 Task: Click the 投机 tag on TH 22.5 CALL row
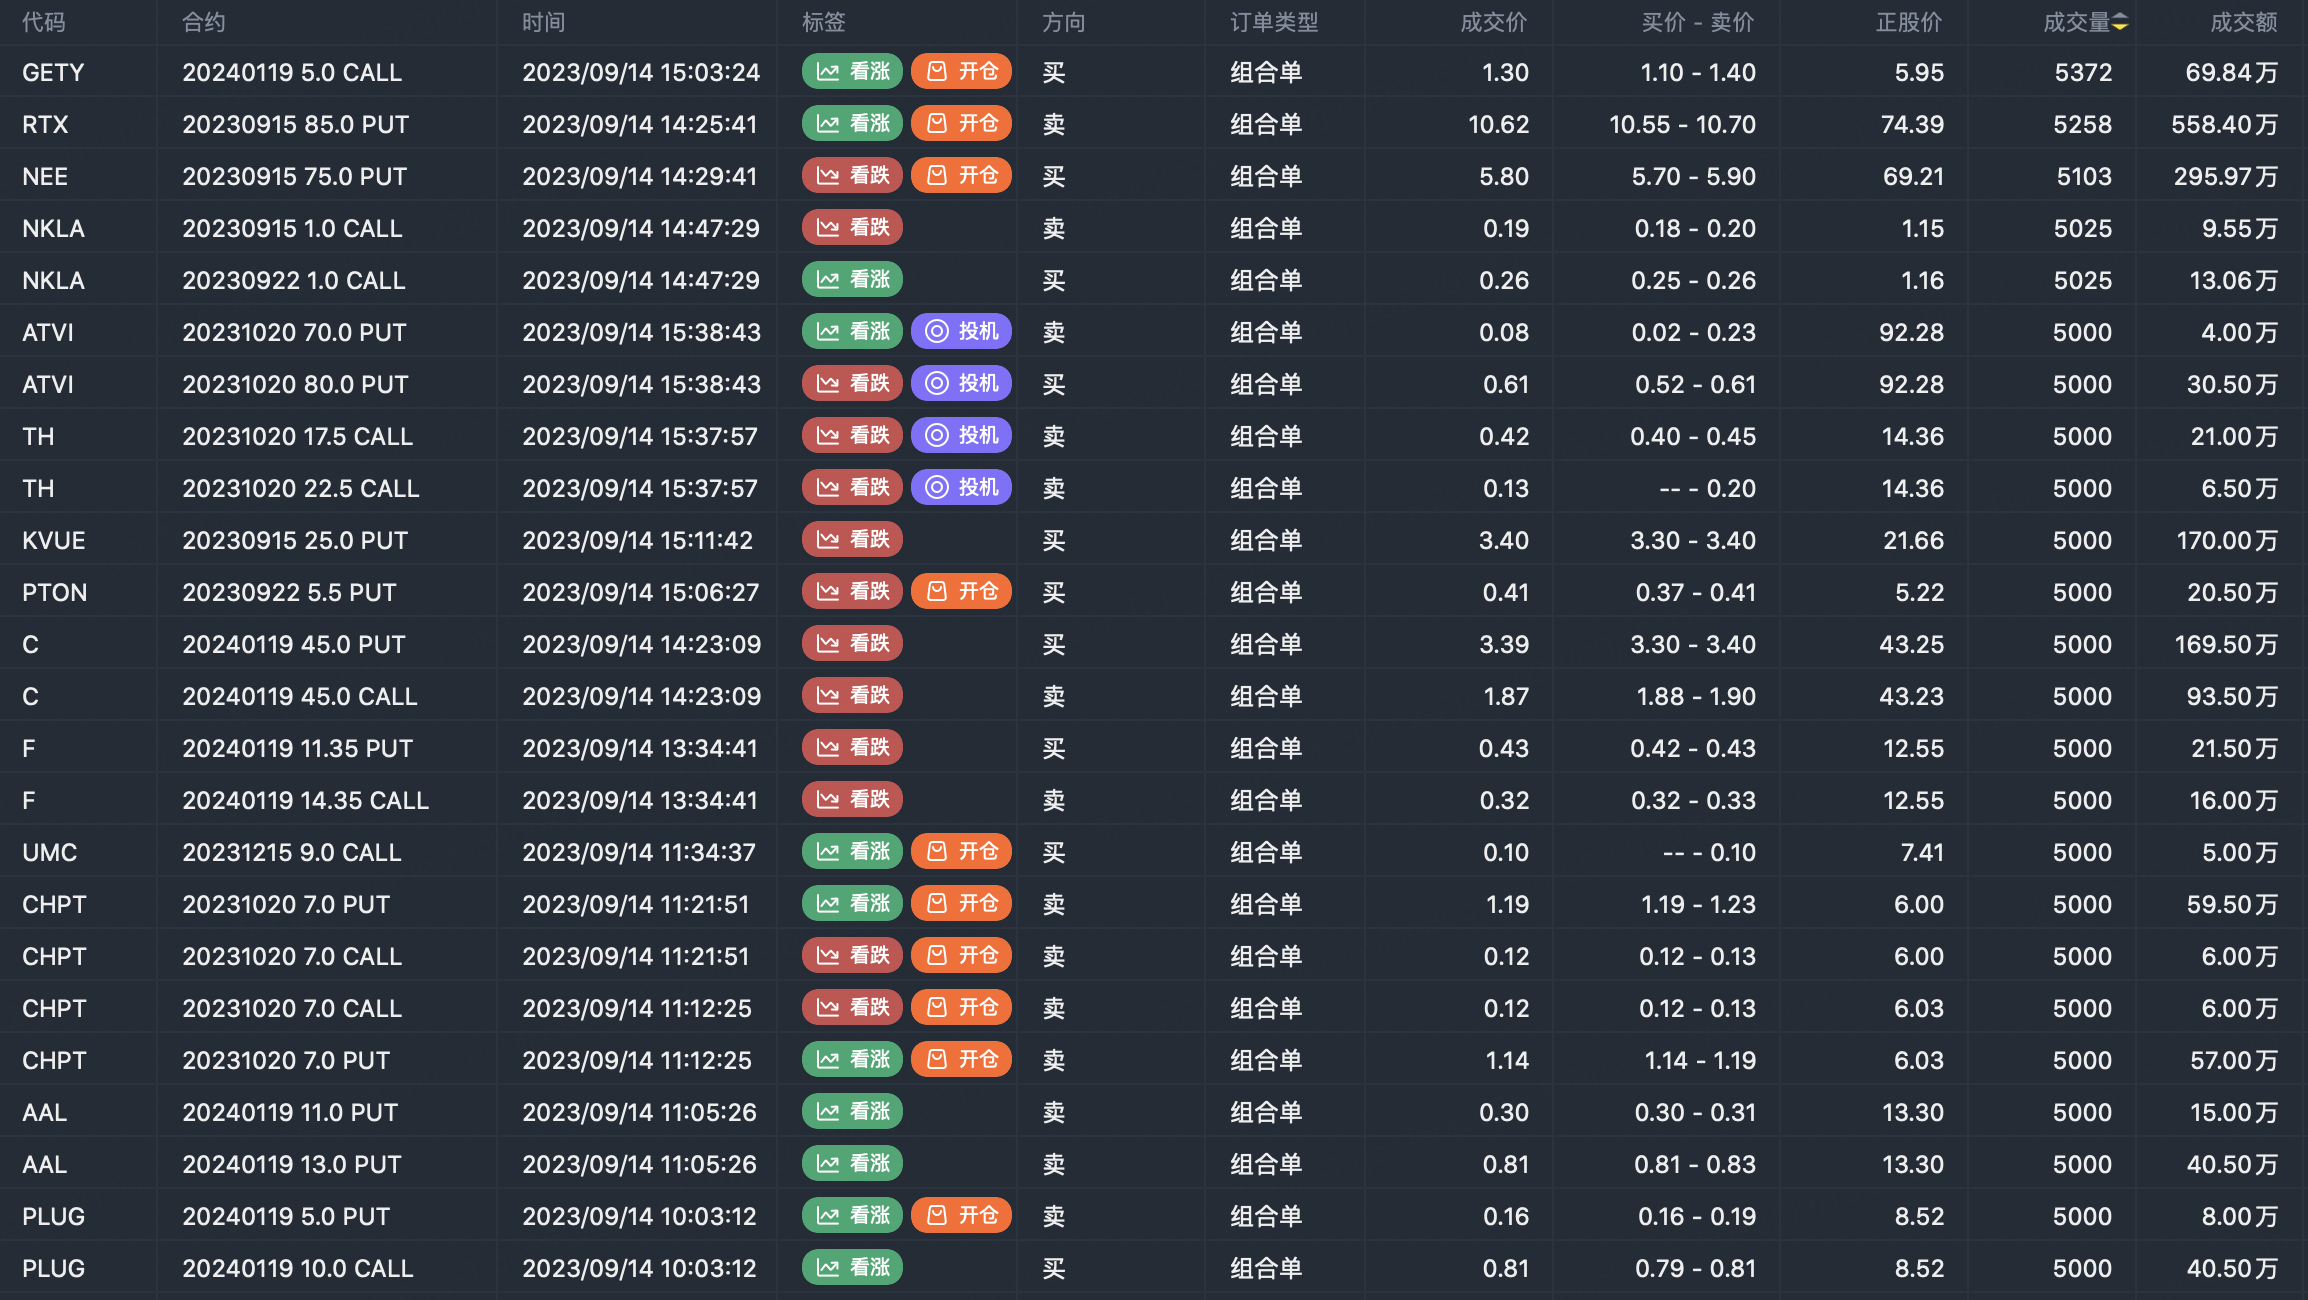[x=961, y=488]
